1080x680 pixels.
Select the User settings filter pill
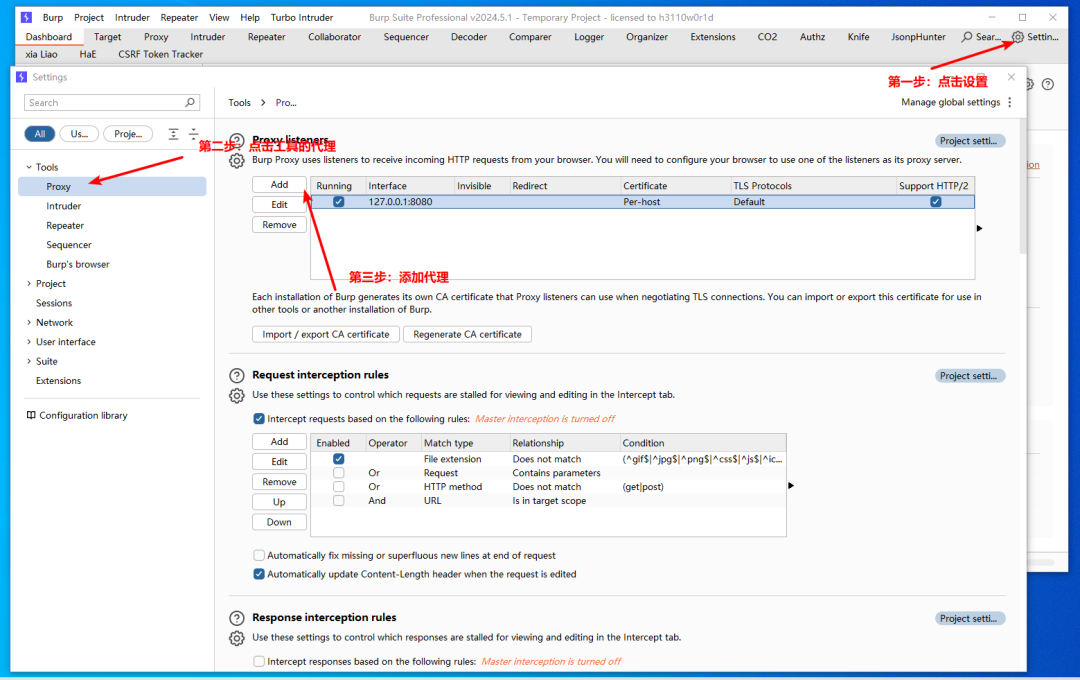79,134
